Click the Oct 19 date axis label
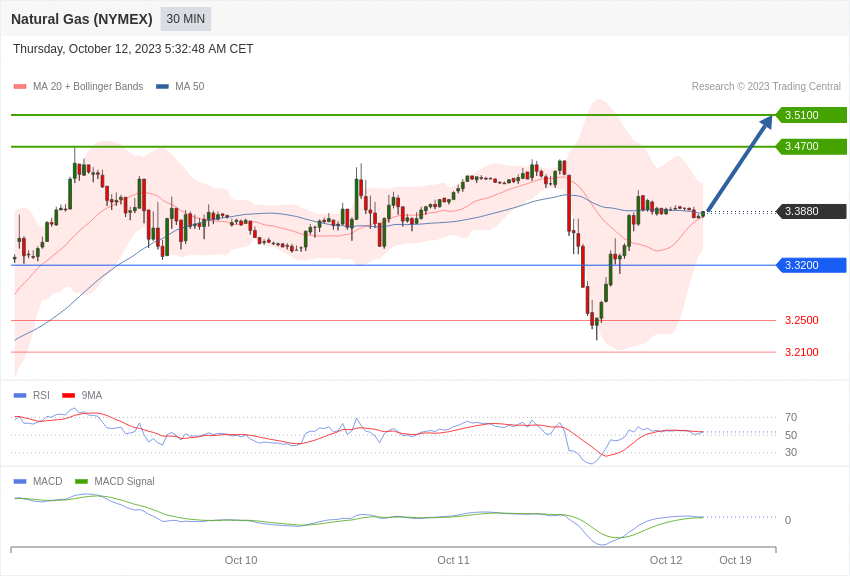The width and height of the screenshot is (850, 576). pyautogui.click(x=735, y=560)
